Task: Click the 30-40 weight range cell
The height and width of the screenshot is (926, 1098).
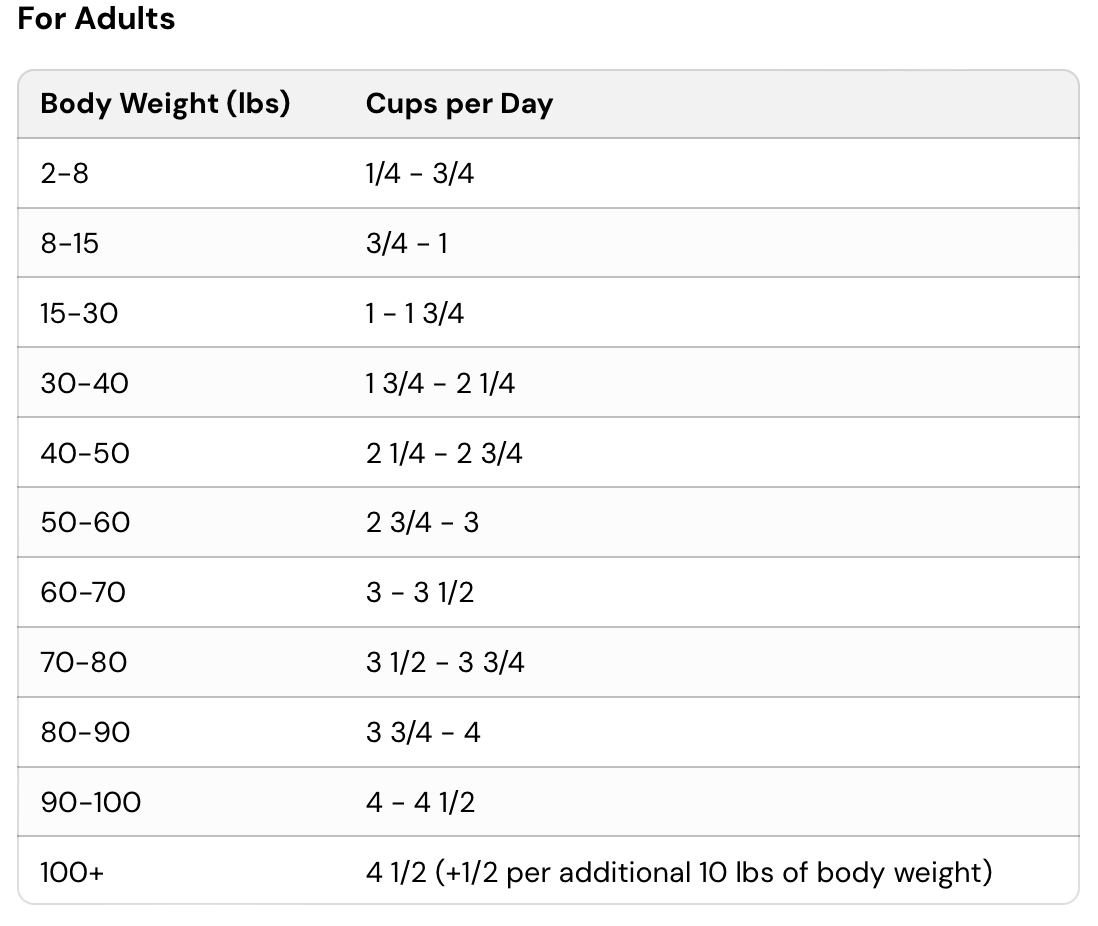Action: pyautogui.click(x=85, y=383)
